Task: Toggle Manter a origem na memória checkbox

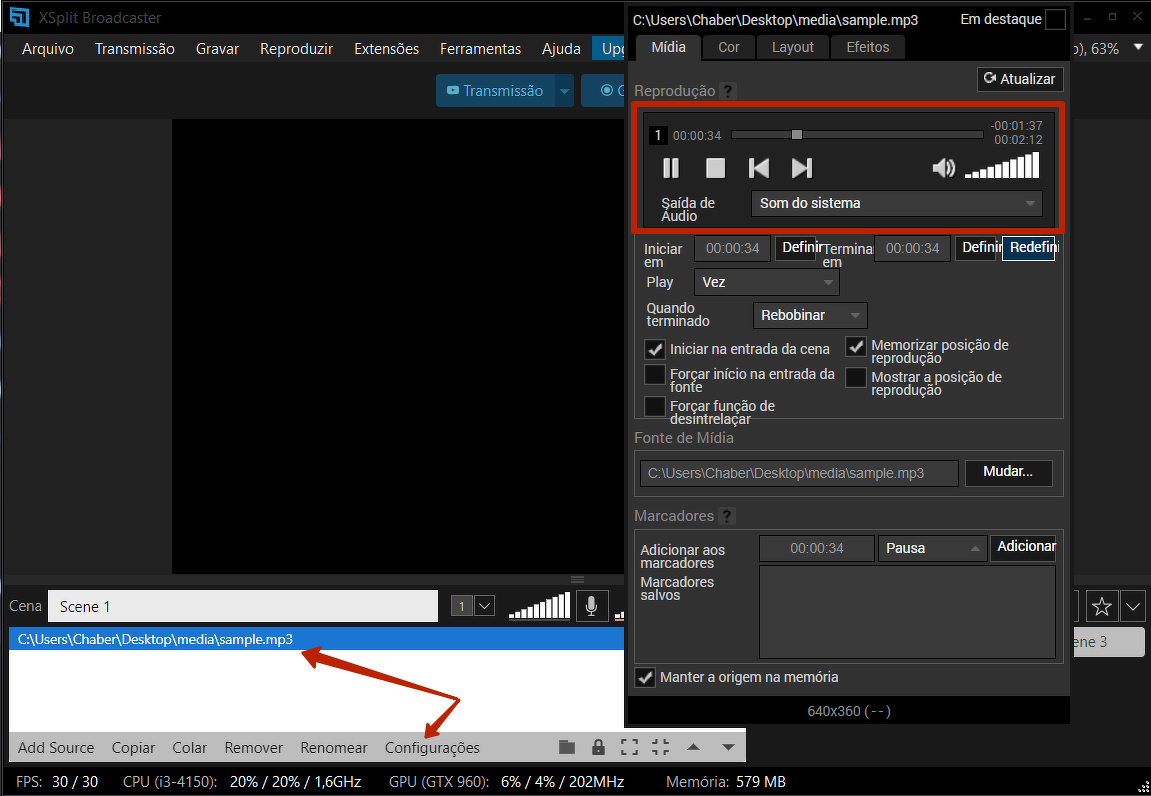Action: pyautogui.click(x=645, y=677)
